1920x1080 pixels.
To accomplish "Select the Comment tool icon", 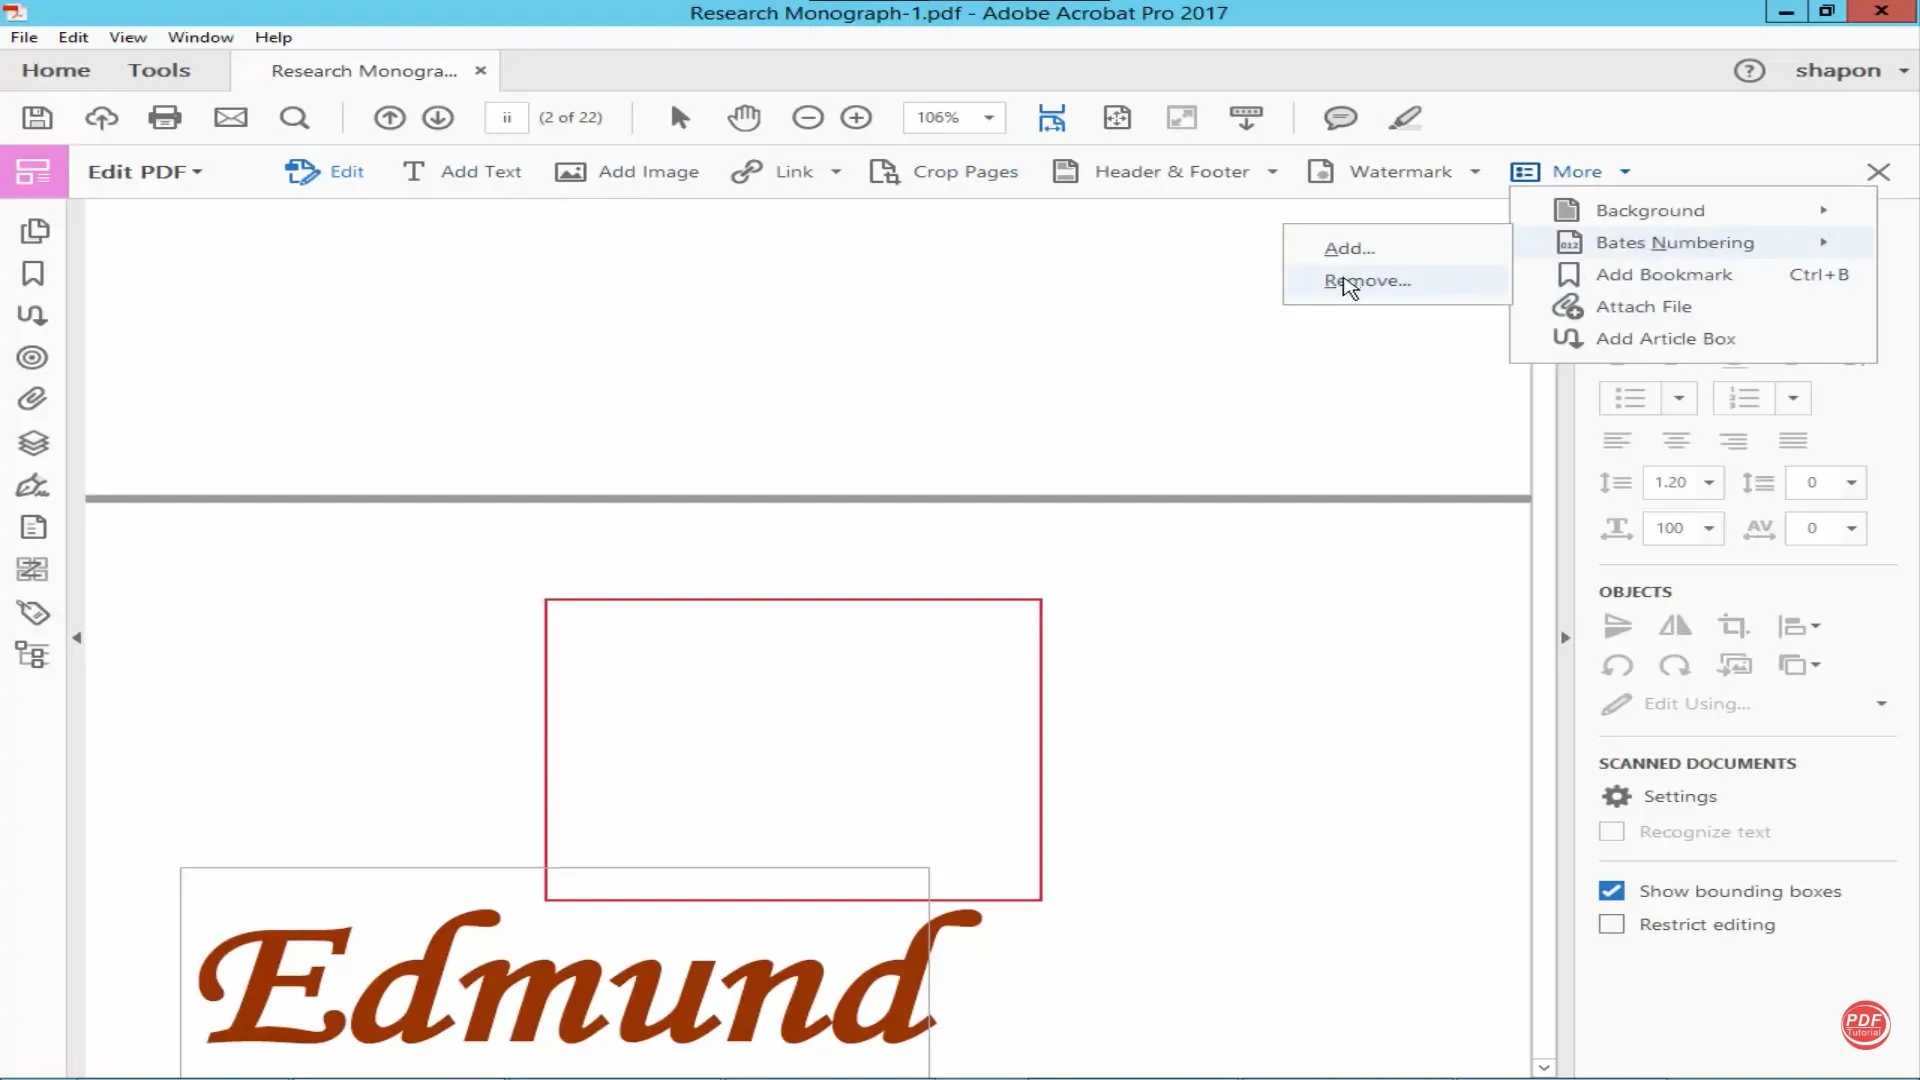I will [1340, 117].
